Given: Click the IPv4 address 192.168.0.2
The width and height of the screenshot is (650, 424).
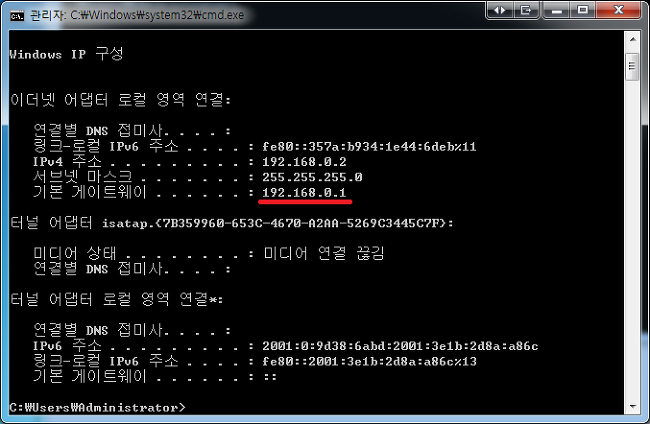Looking at the screenshot, I should click(x=304, y=162).
